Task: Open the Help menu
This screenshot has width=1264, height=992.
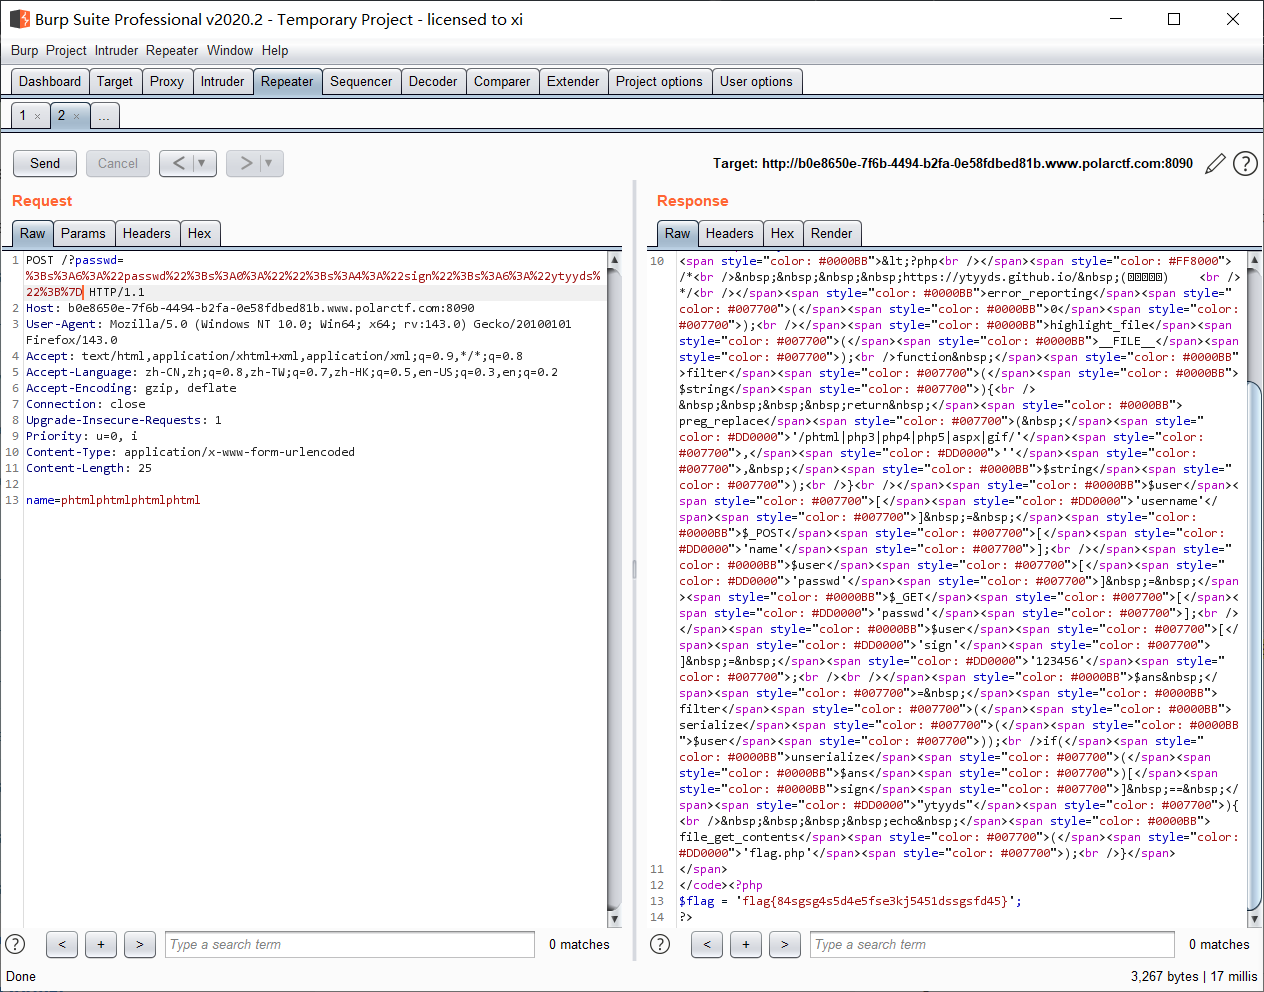Action: [275, 50]
